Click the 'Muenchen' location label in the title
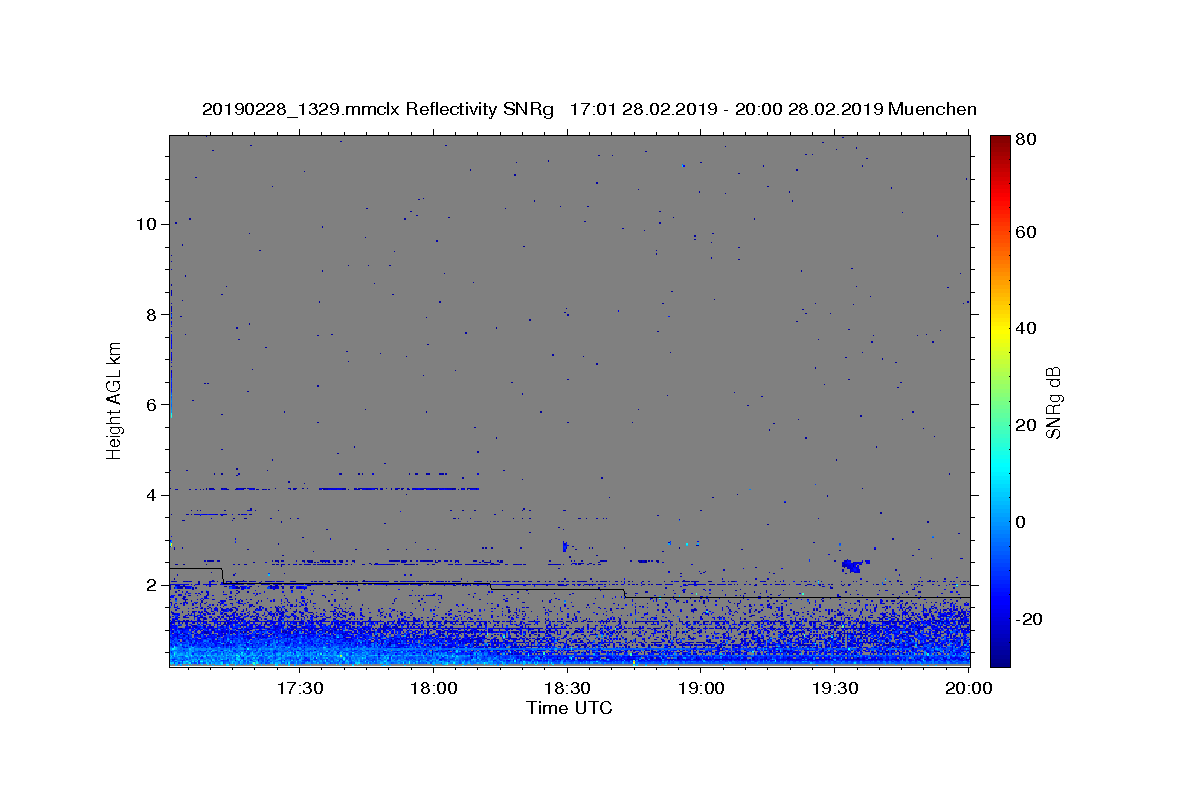The height and width of the screenshot is (800, 1200). coord(932,109)
